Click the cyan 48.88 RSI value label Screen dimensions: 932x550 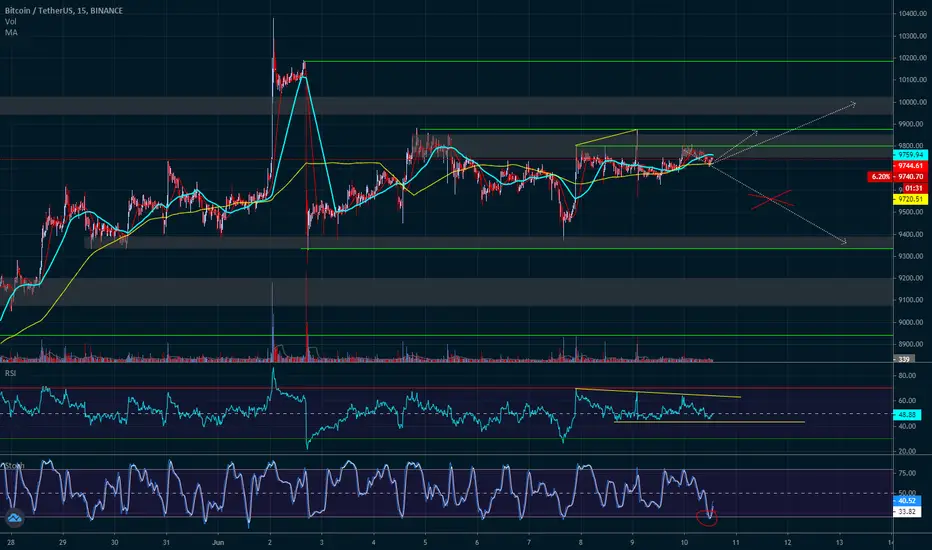tap(907, 414)
